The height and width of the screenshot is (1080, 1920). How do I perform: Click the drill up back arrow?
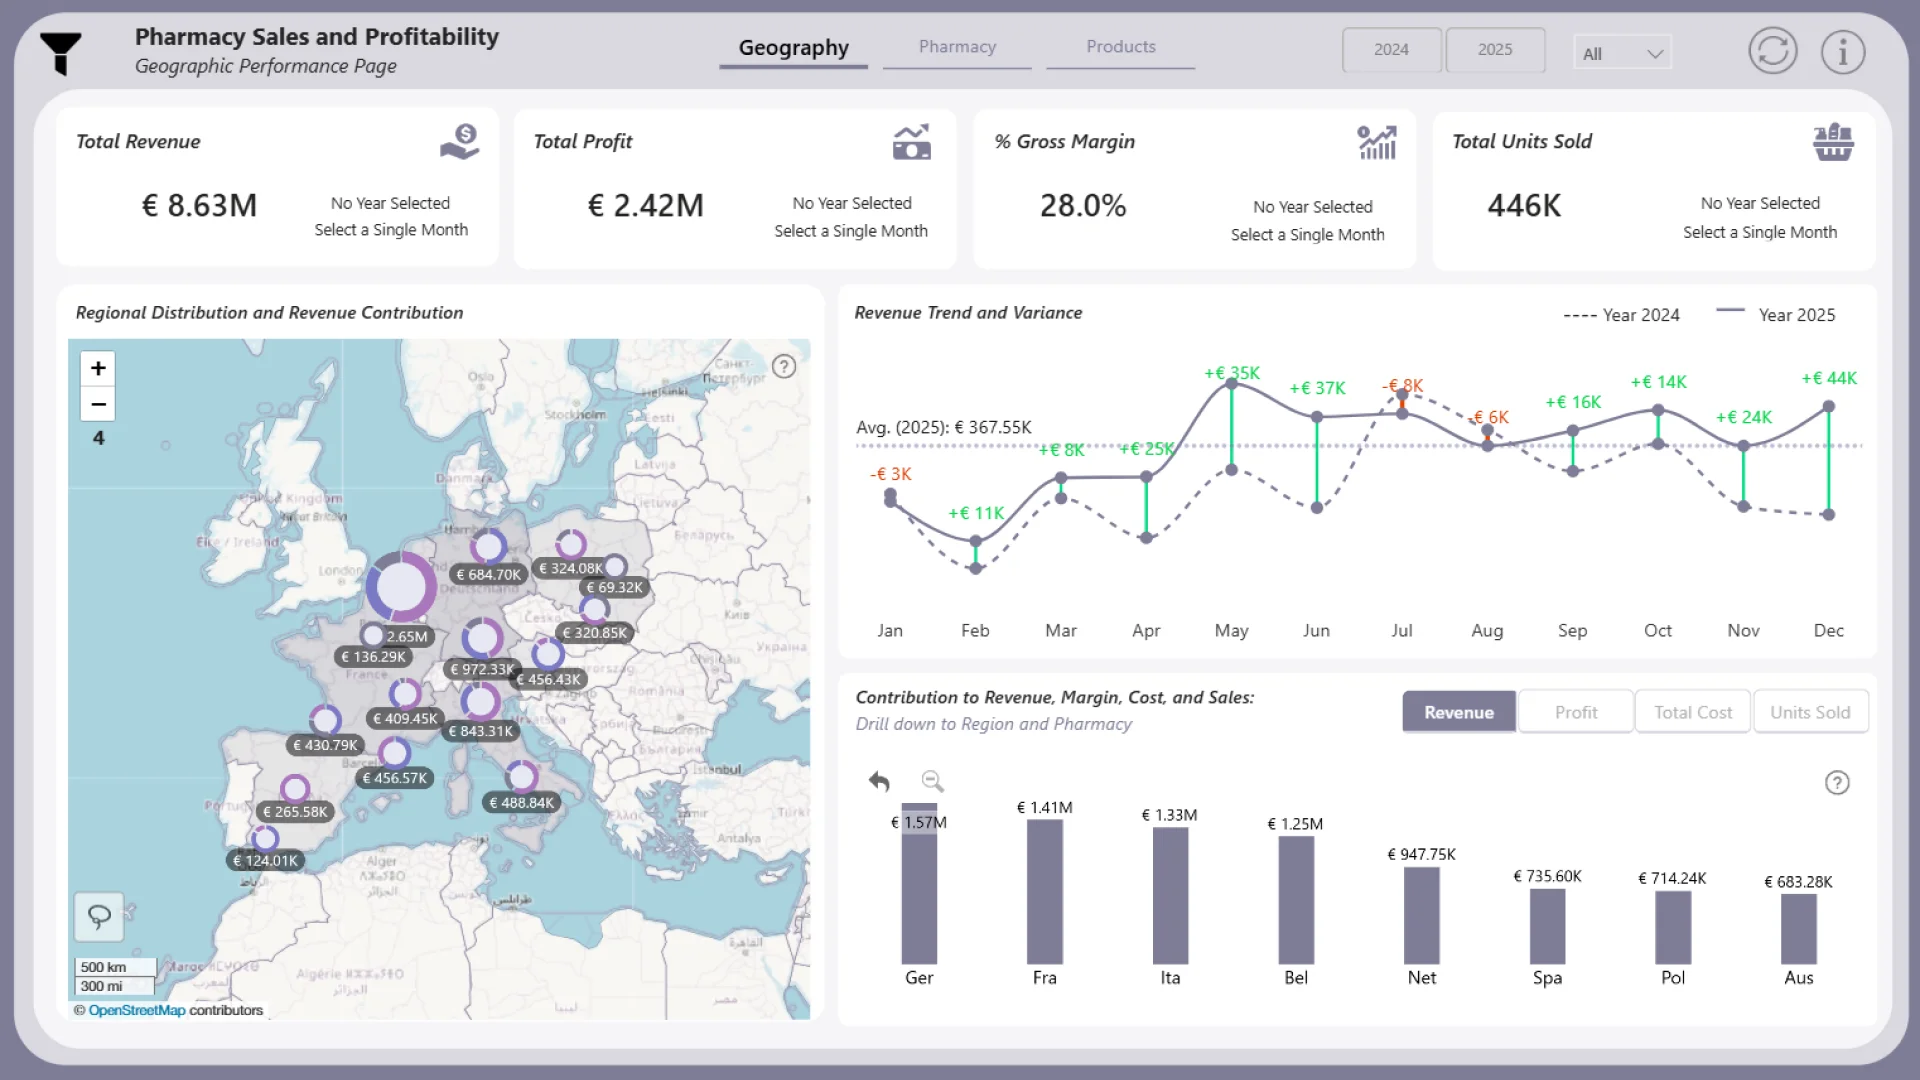(x=879, y=781)
